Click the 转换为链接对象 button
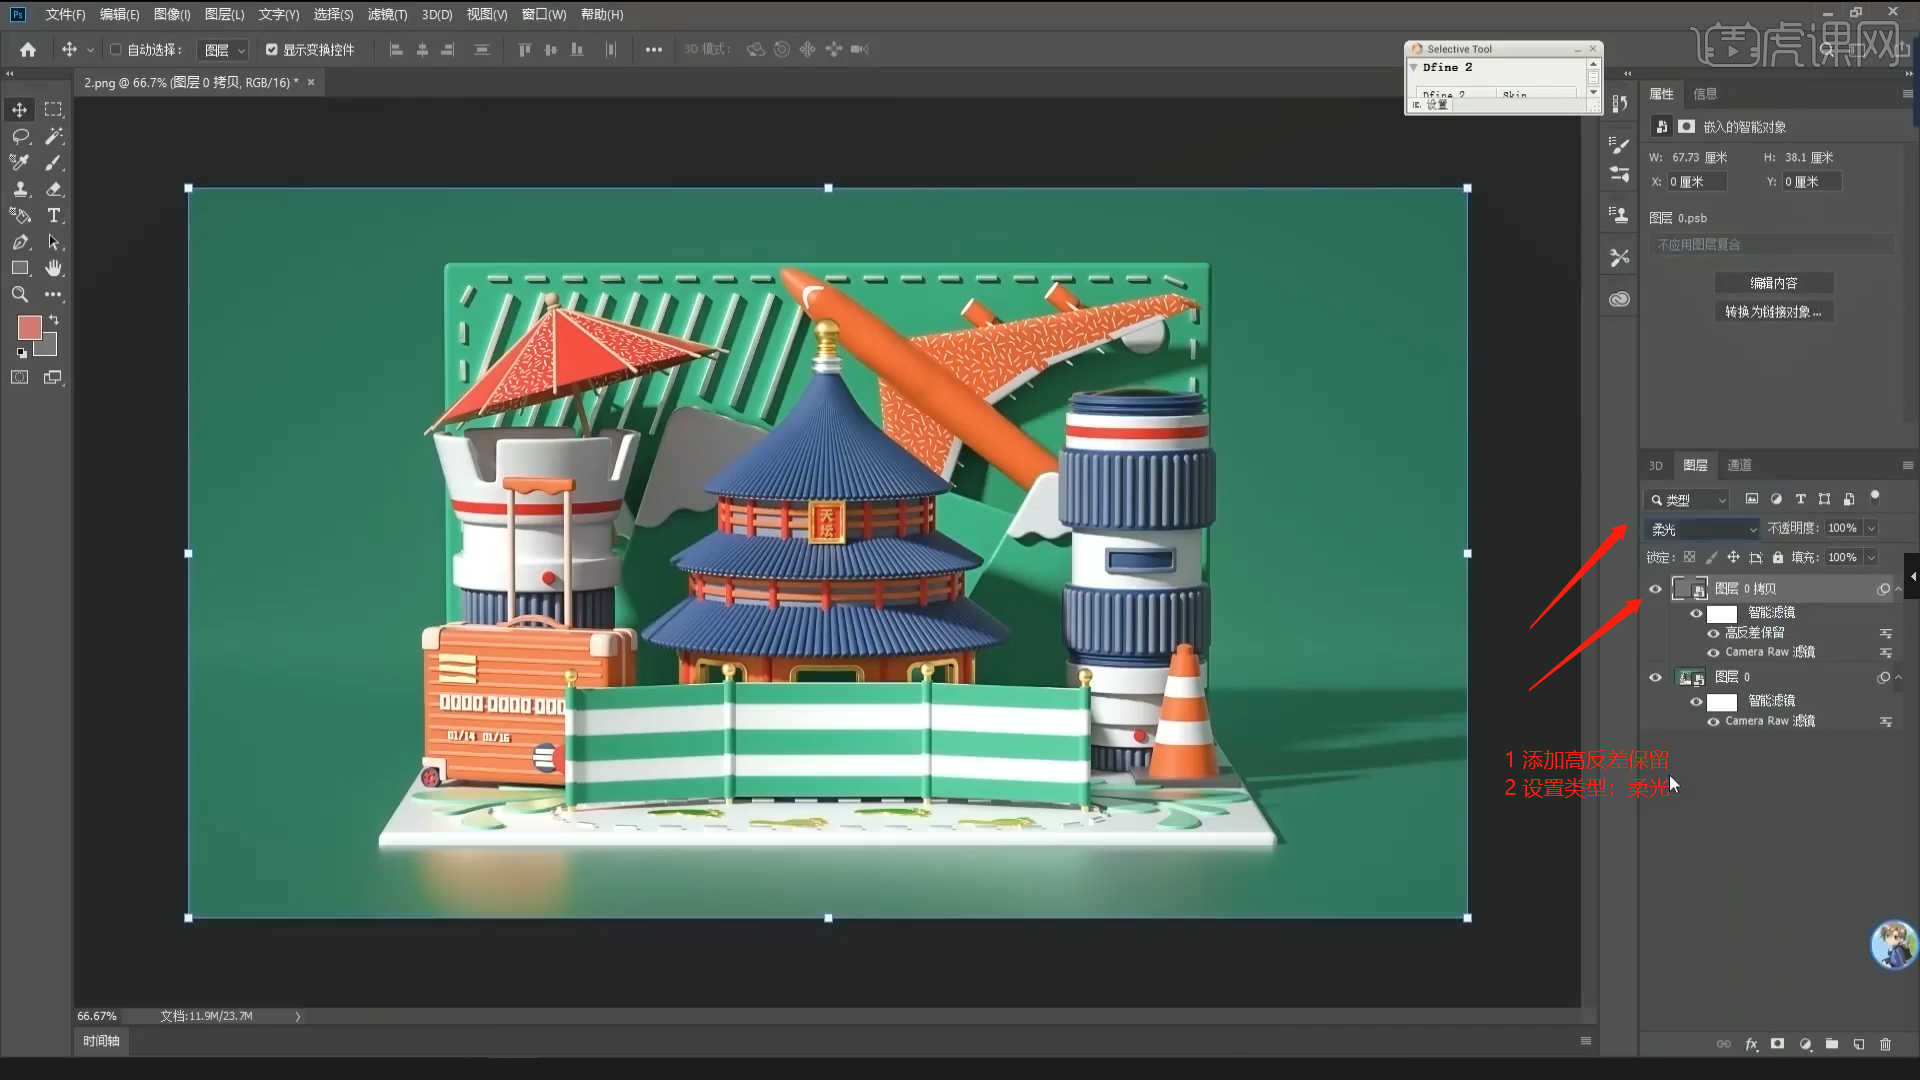This screenshot has height=1080, width=1920. click(x=1773, y=312)
